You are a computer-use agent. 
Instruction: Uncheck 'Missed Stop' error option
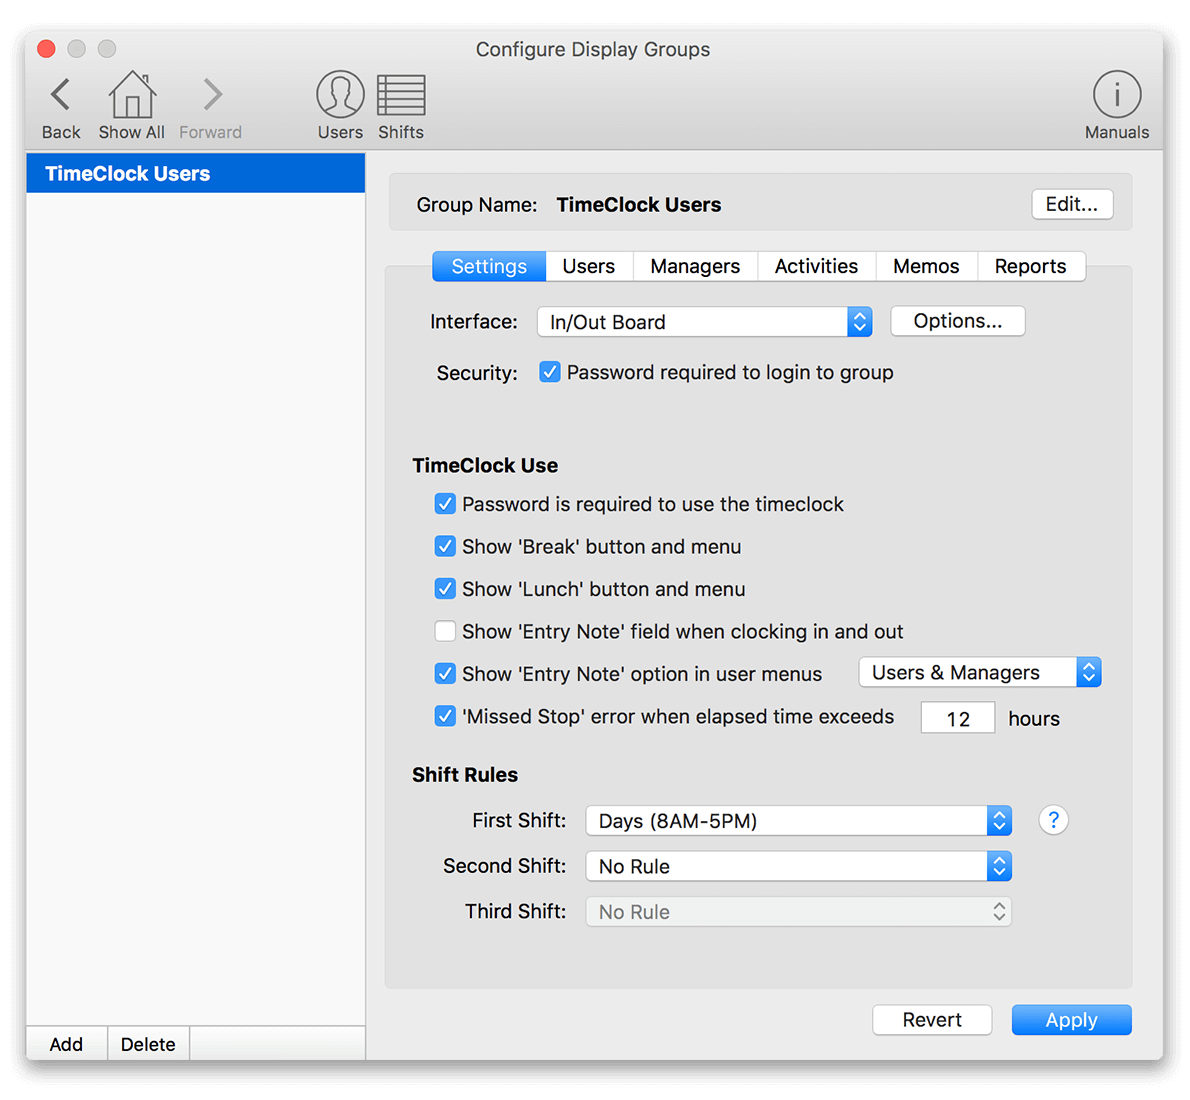445,716
